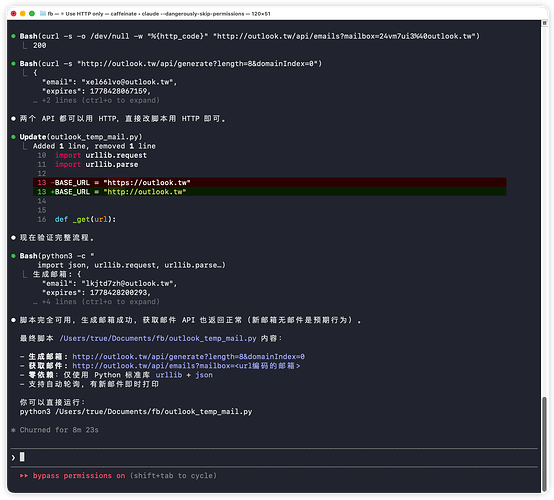Click the scrollbar thumb at right edge
554x500 pixels.
coord(544,444)
